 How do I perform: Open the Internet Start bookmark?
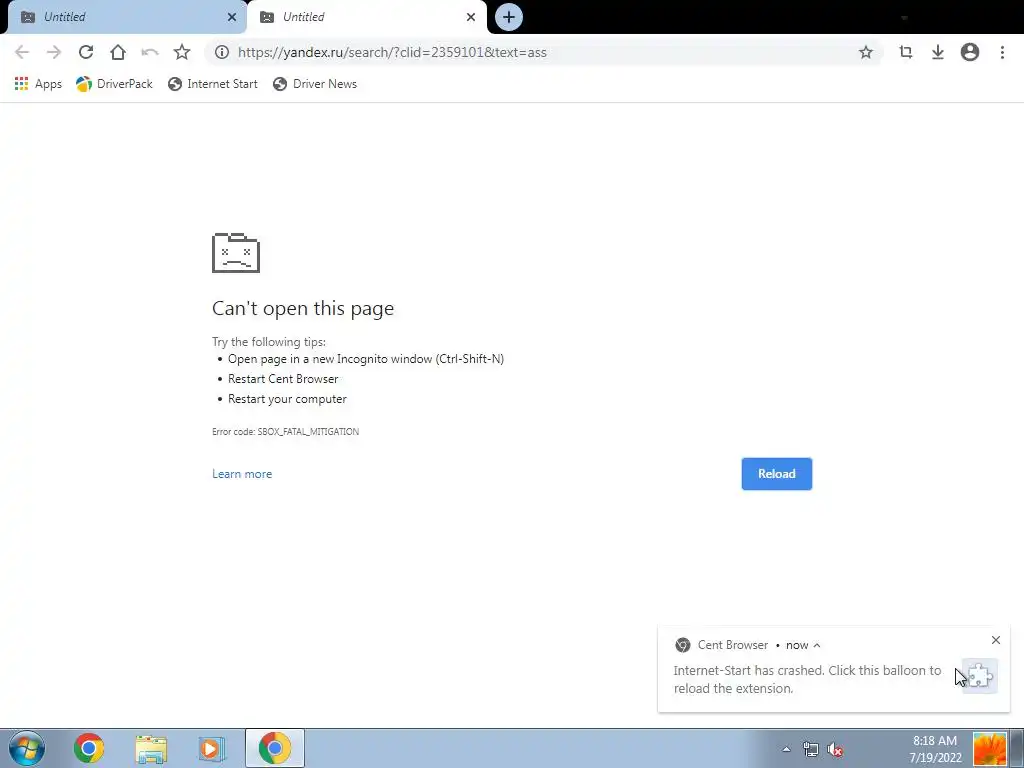tap(213, 84)
